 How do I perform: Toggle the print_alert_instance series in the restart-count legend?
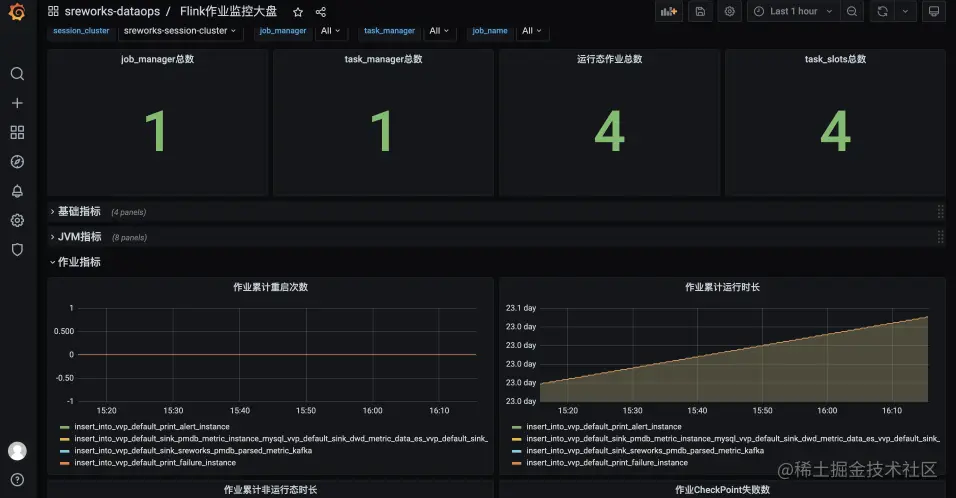pyautogui.click(x=152, y=427)
